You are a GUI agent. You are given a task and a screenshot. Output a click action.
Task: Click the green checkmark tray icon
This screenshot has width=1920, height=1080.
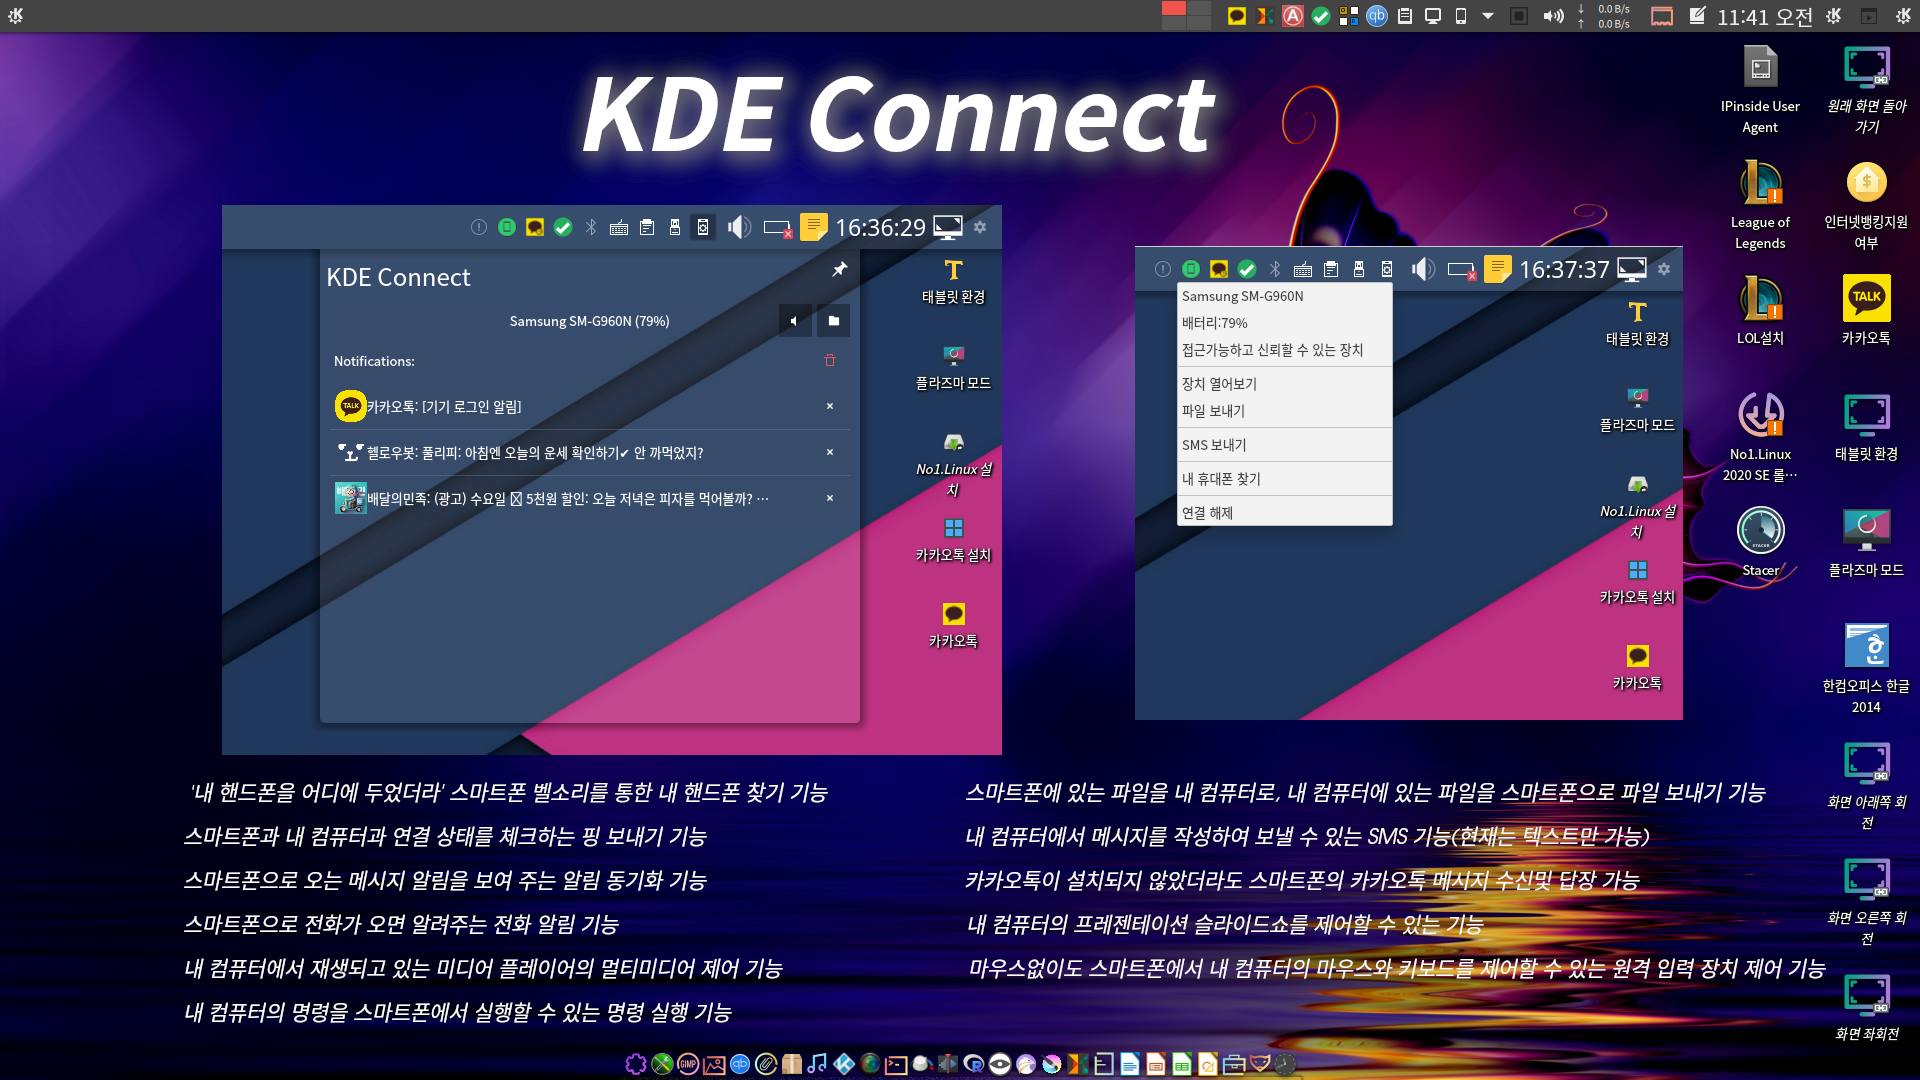tap(1321, 16)
